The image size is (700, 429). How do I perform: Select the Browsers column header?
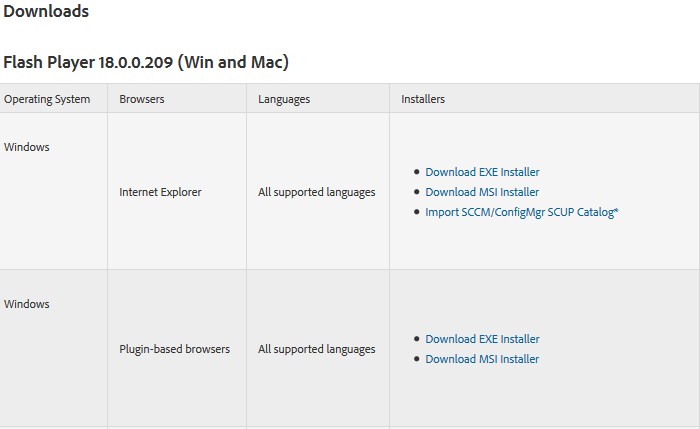(x=142, y=99)
